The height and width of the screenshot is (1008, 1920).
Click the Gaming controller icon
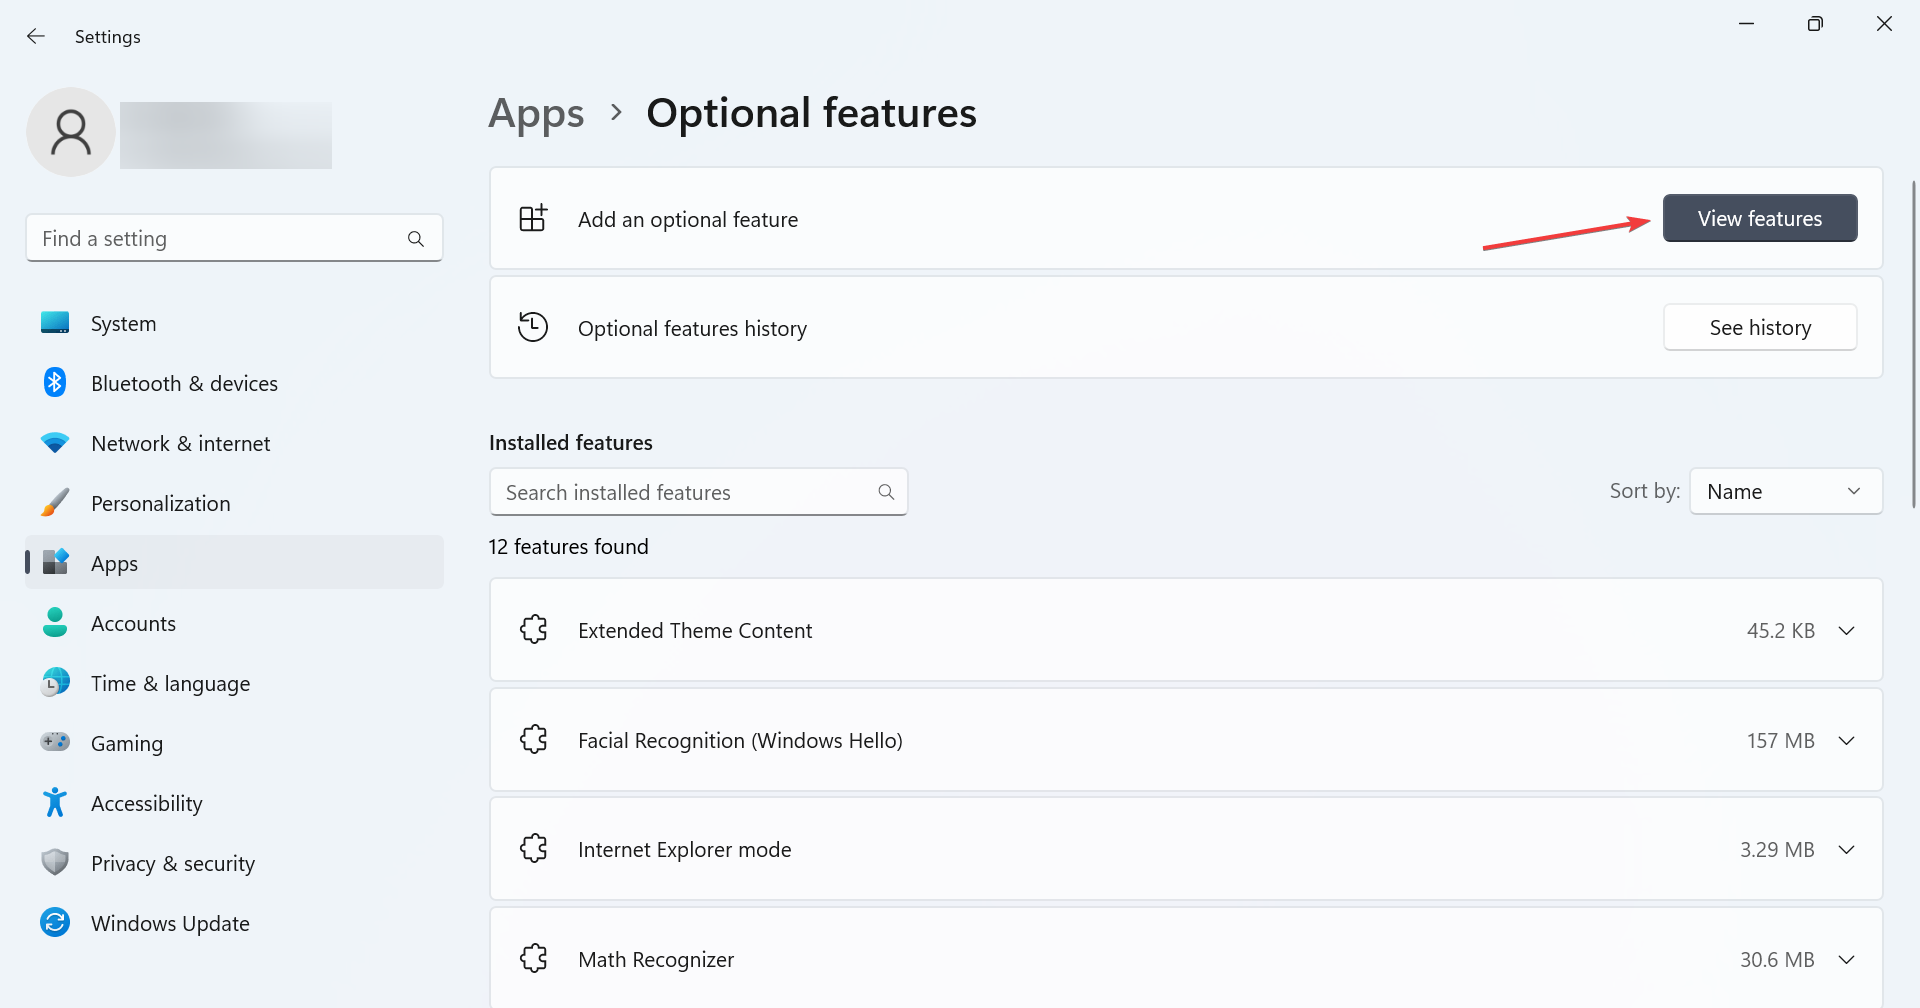tap(55, 742)
